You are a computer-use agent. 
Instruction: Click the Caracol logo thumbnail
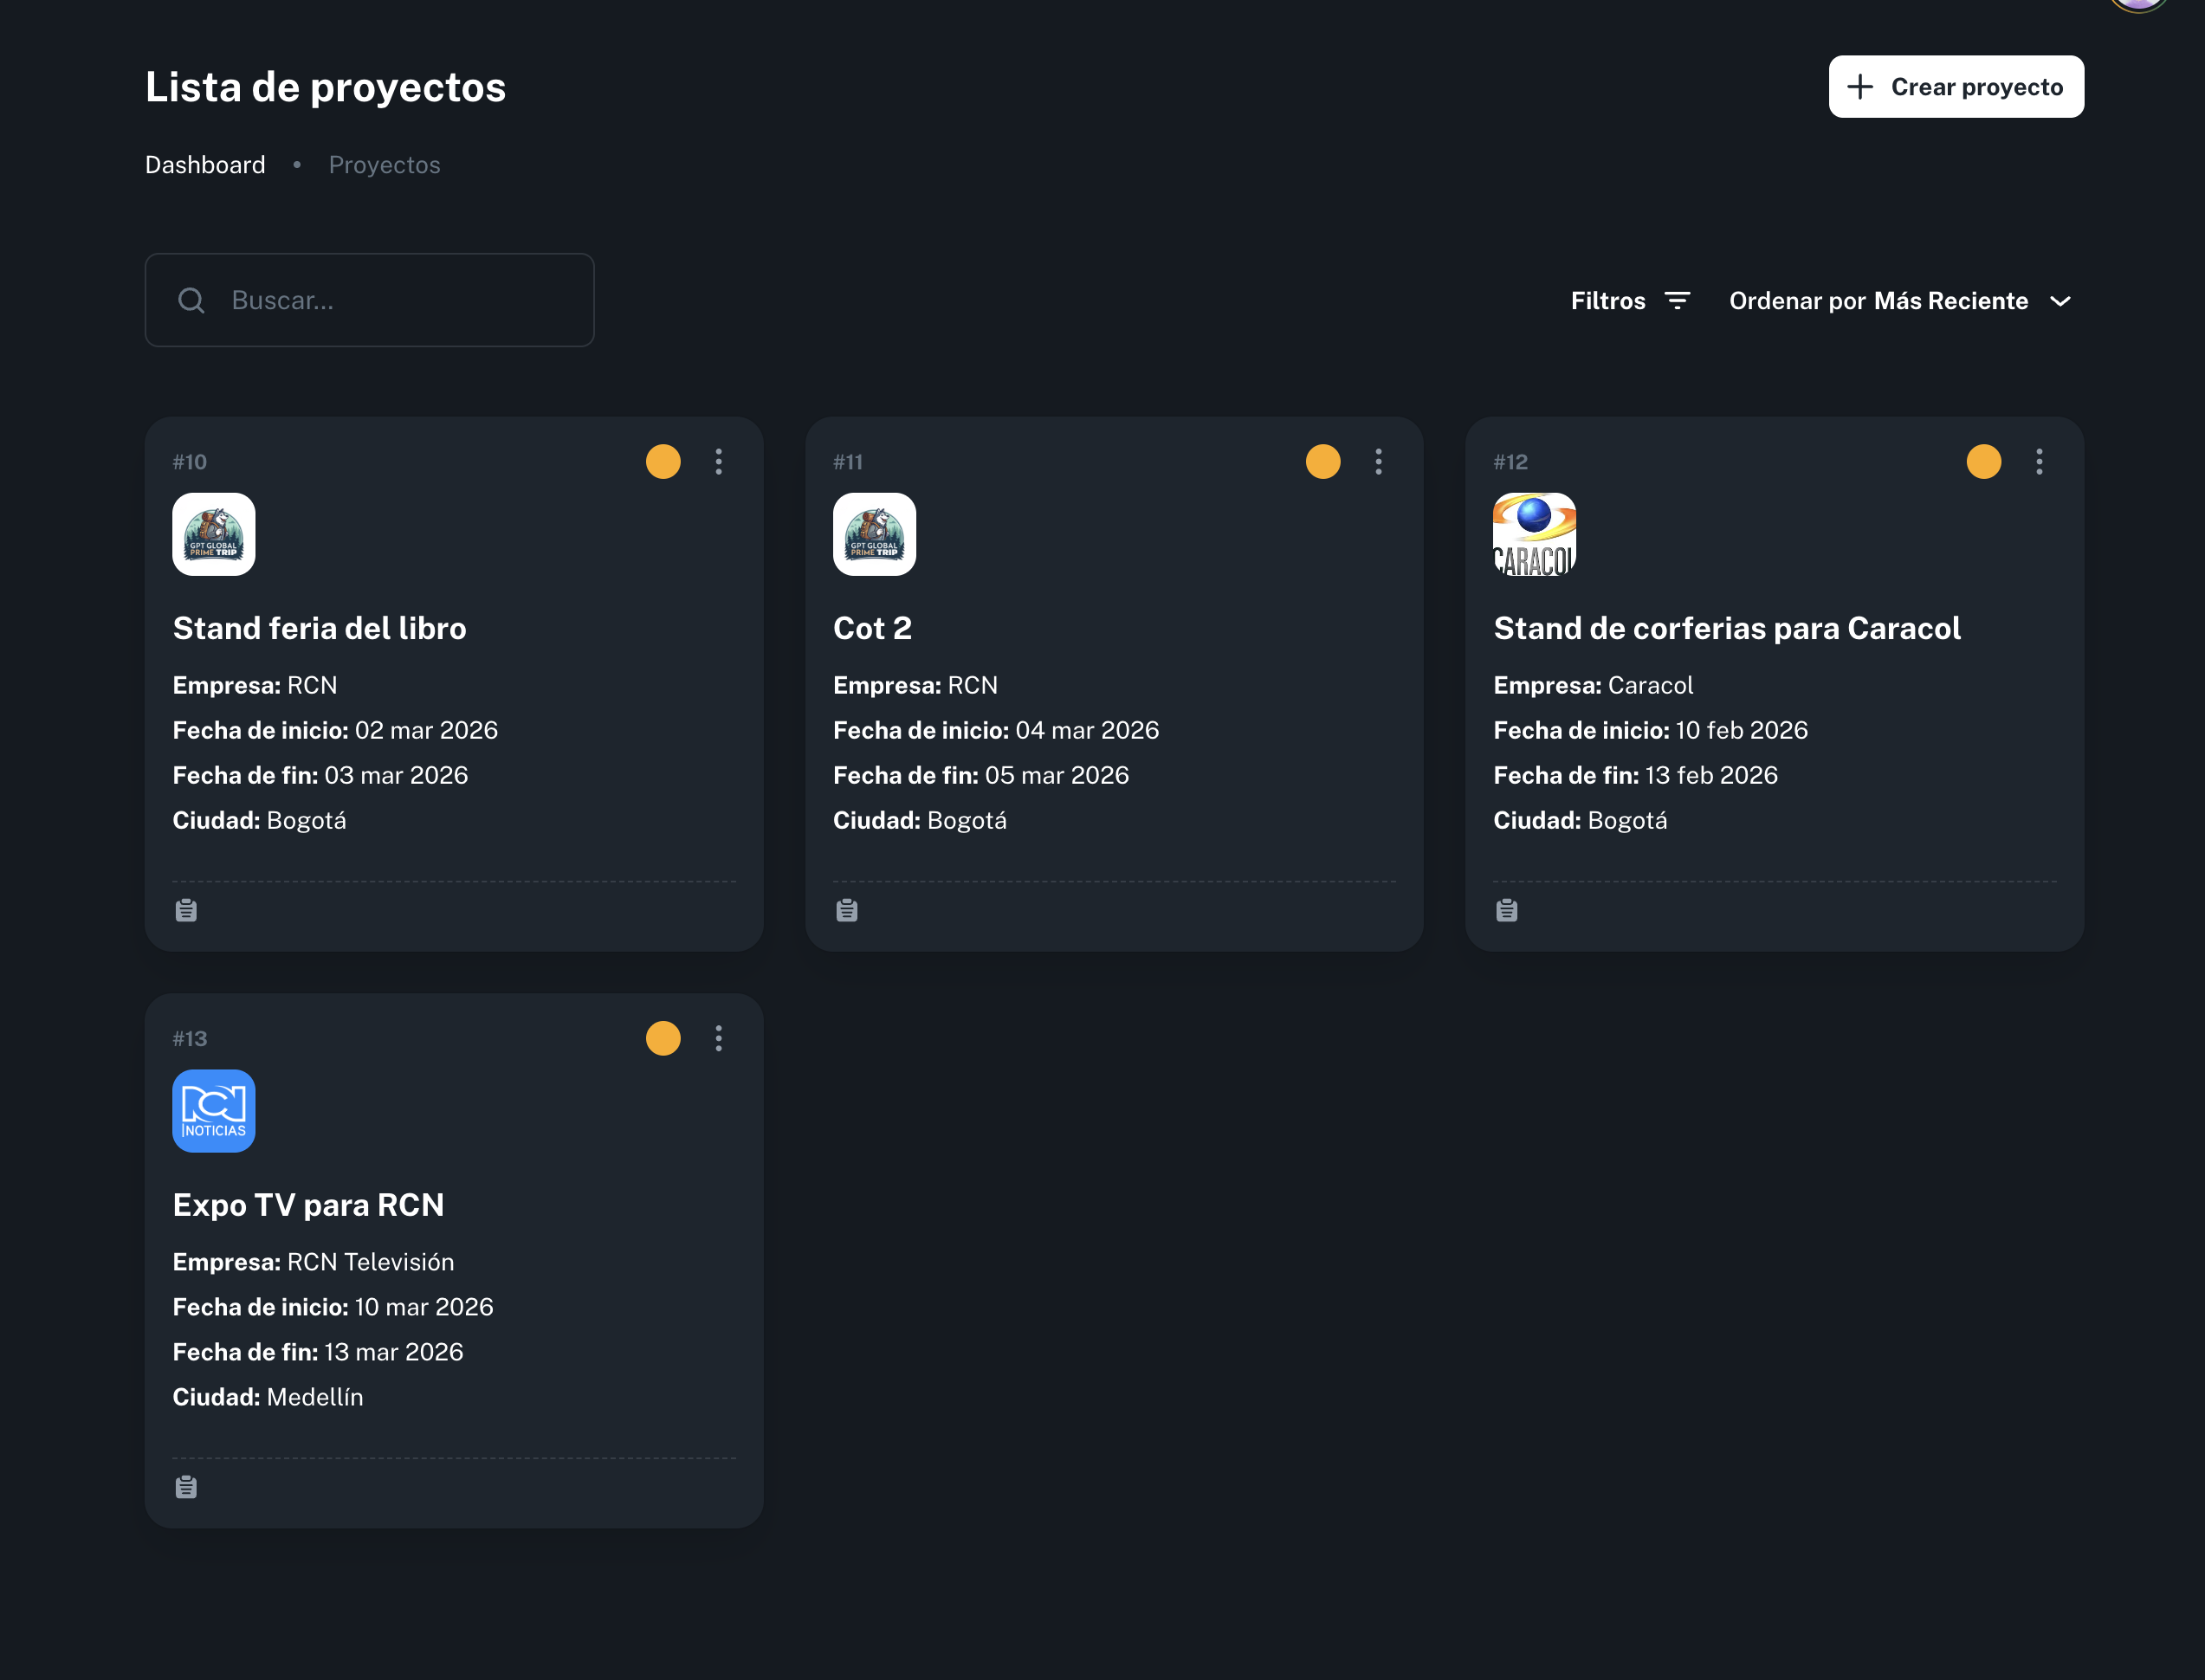click(1534, 534)
